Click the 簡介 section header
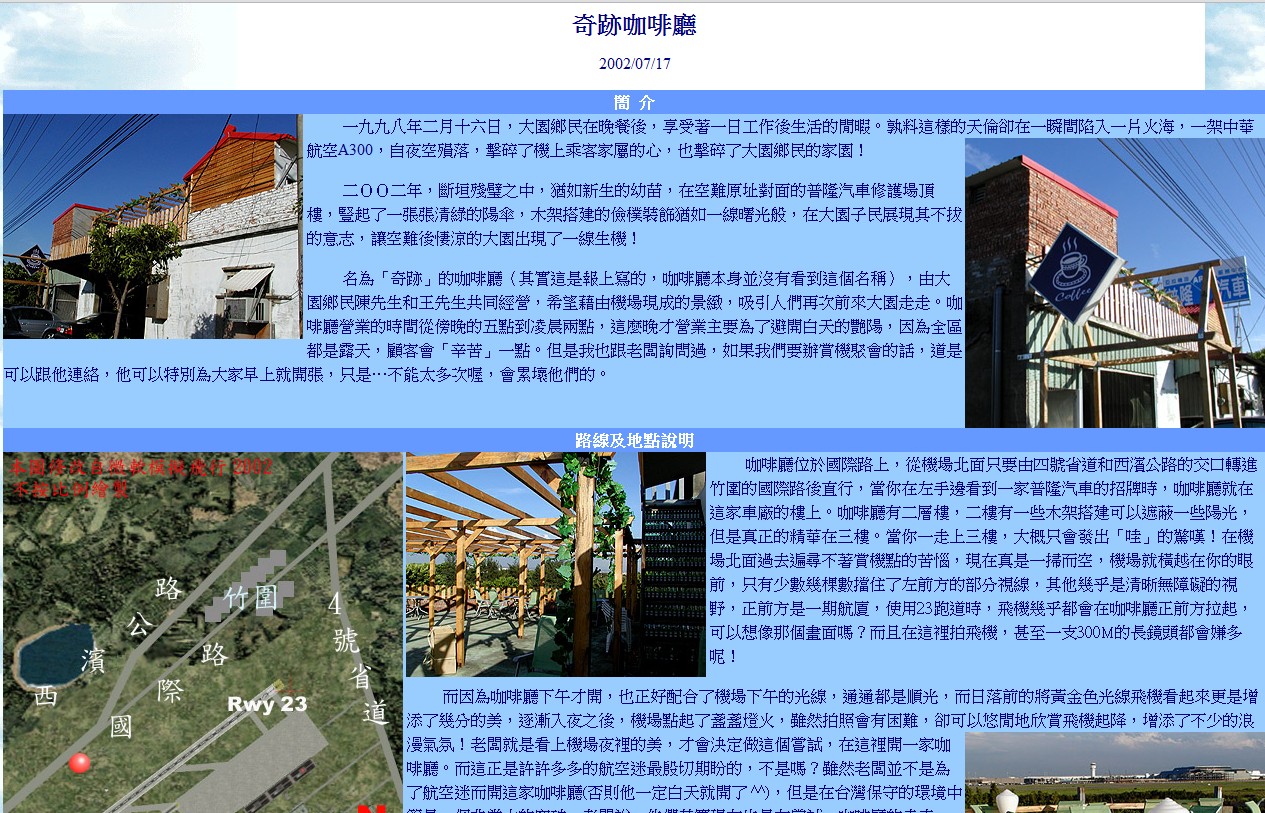The width and height of the screenshot is (1265, 813). pos(634,102)
